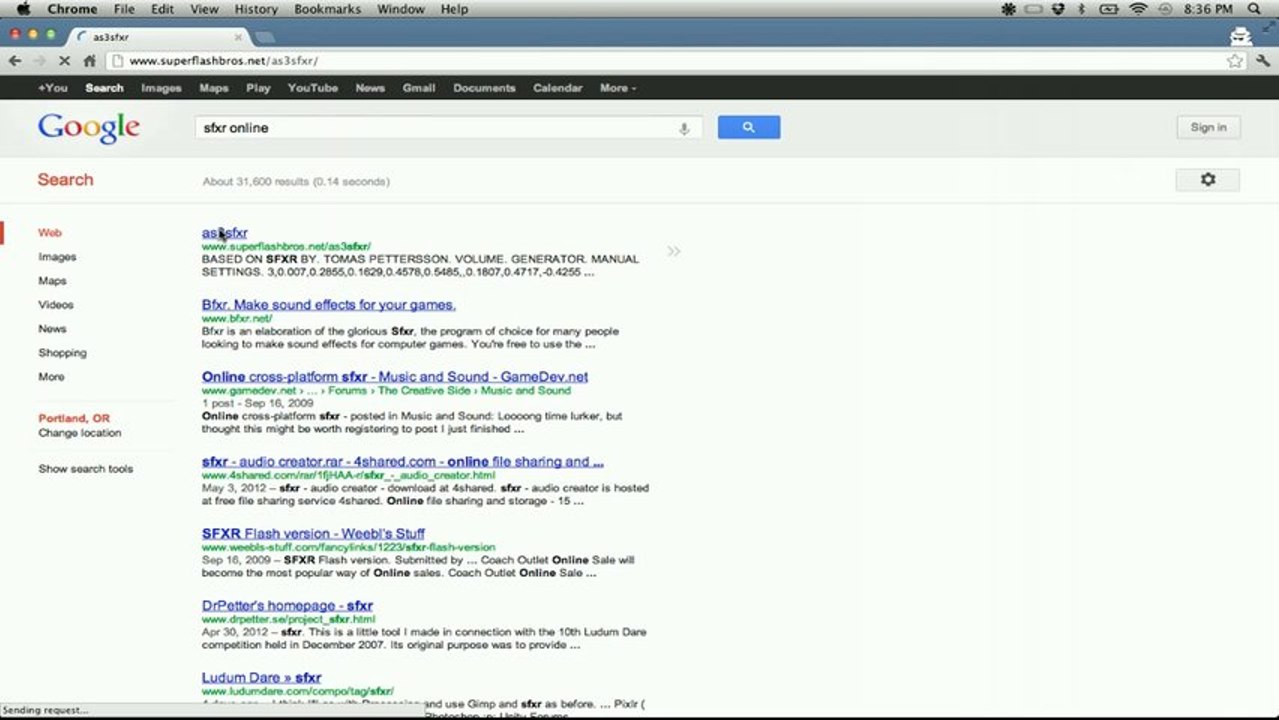Open Online cross-platform sfxr GameDev.net result

(394, 377)
